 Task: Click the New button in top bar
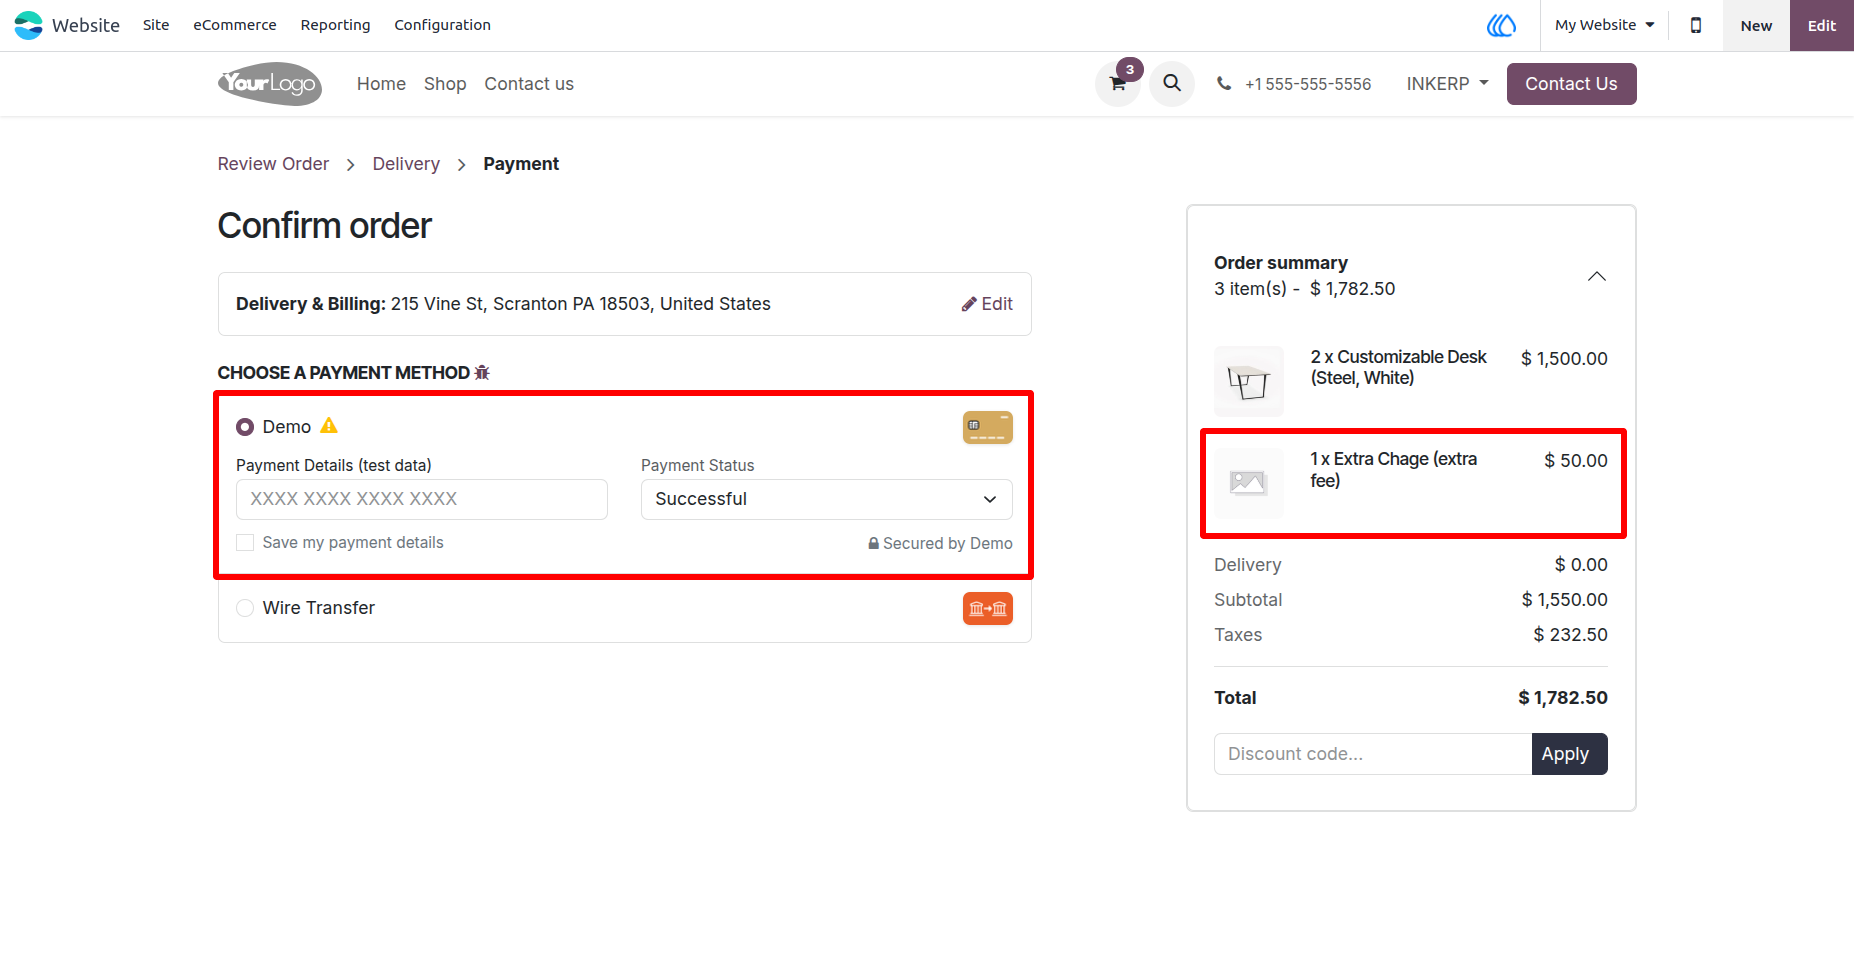1756,25
